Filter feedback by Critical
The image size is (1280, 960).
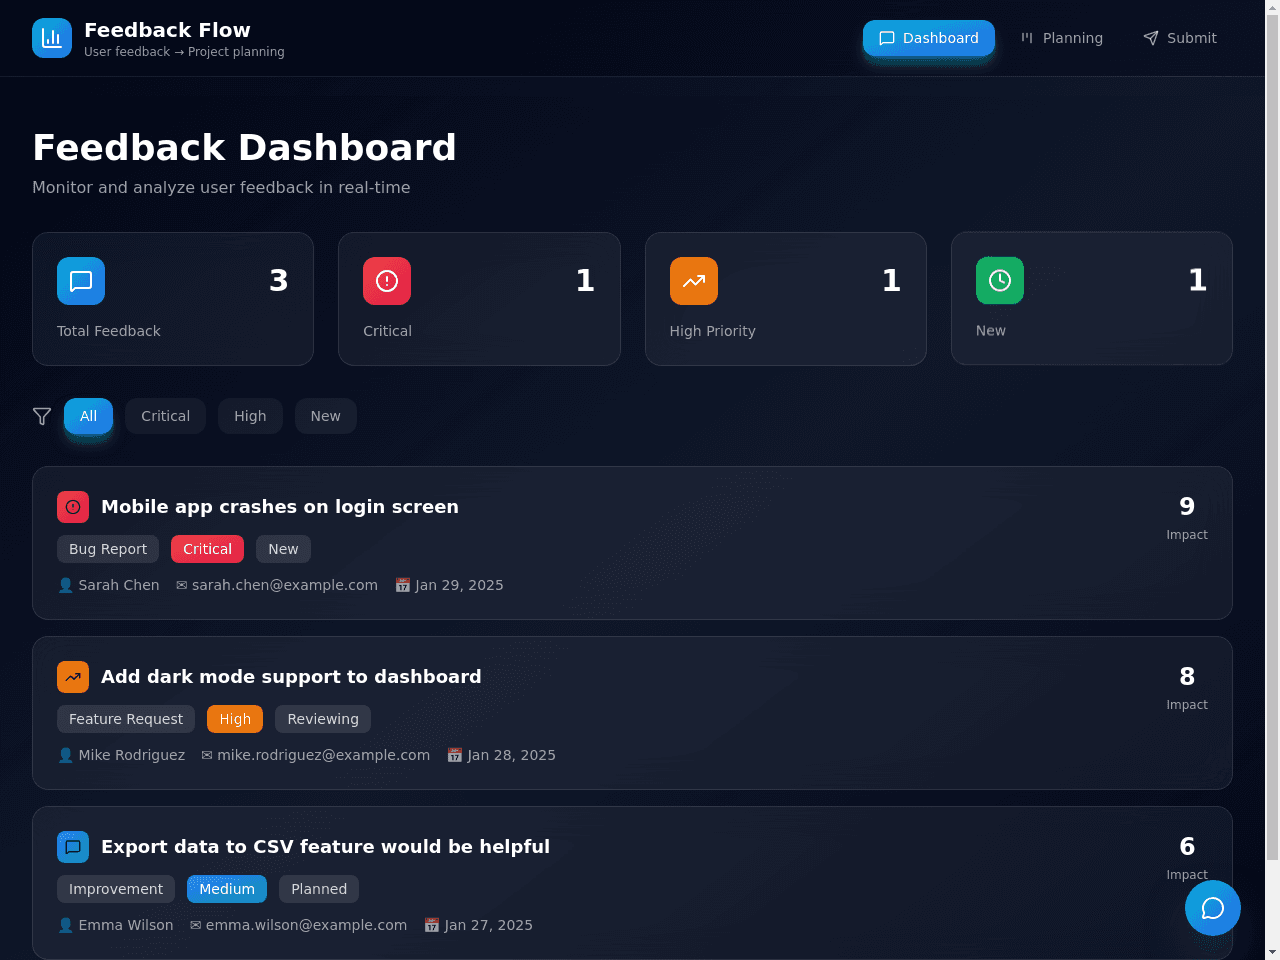165,416
